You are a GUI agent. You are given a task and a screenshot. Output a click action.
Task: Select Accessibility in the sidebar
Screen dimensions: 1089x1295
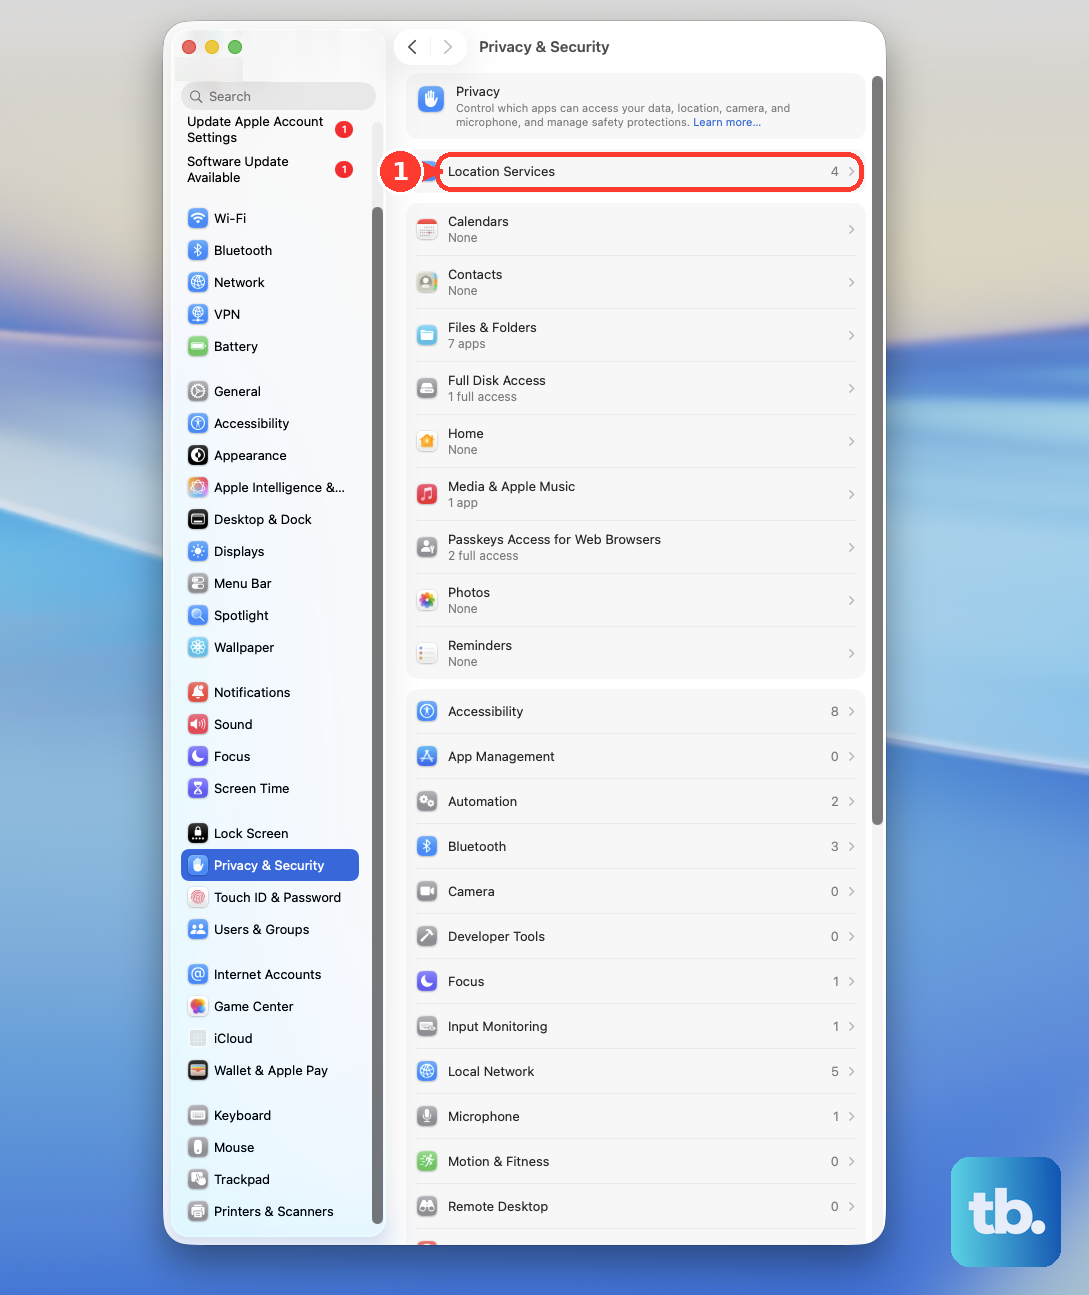(x=270, y=423)
